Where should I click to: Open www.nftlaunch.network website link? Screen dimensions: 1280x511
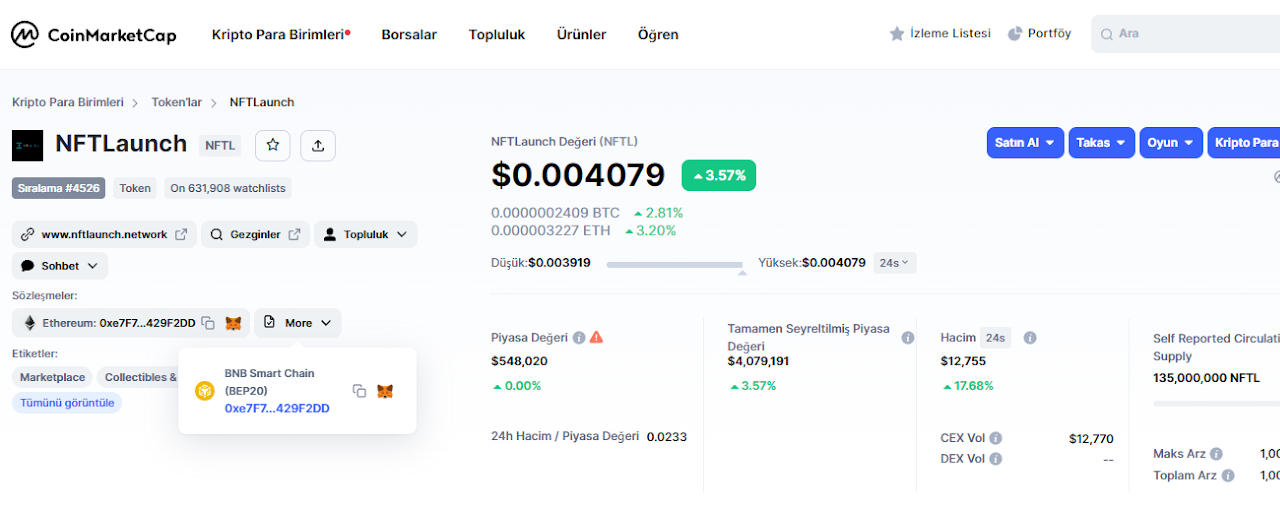104,234
